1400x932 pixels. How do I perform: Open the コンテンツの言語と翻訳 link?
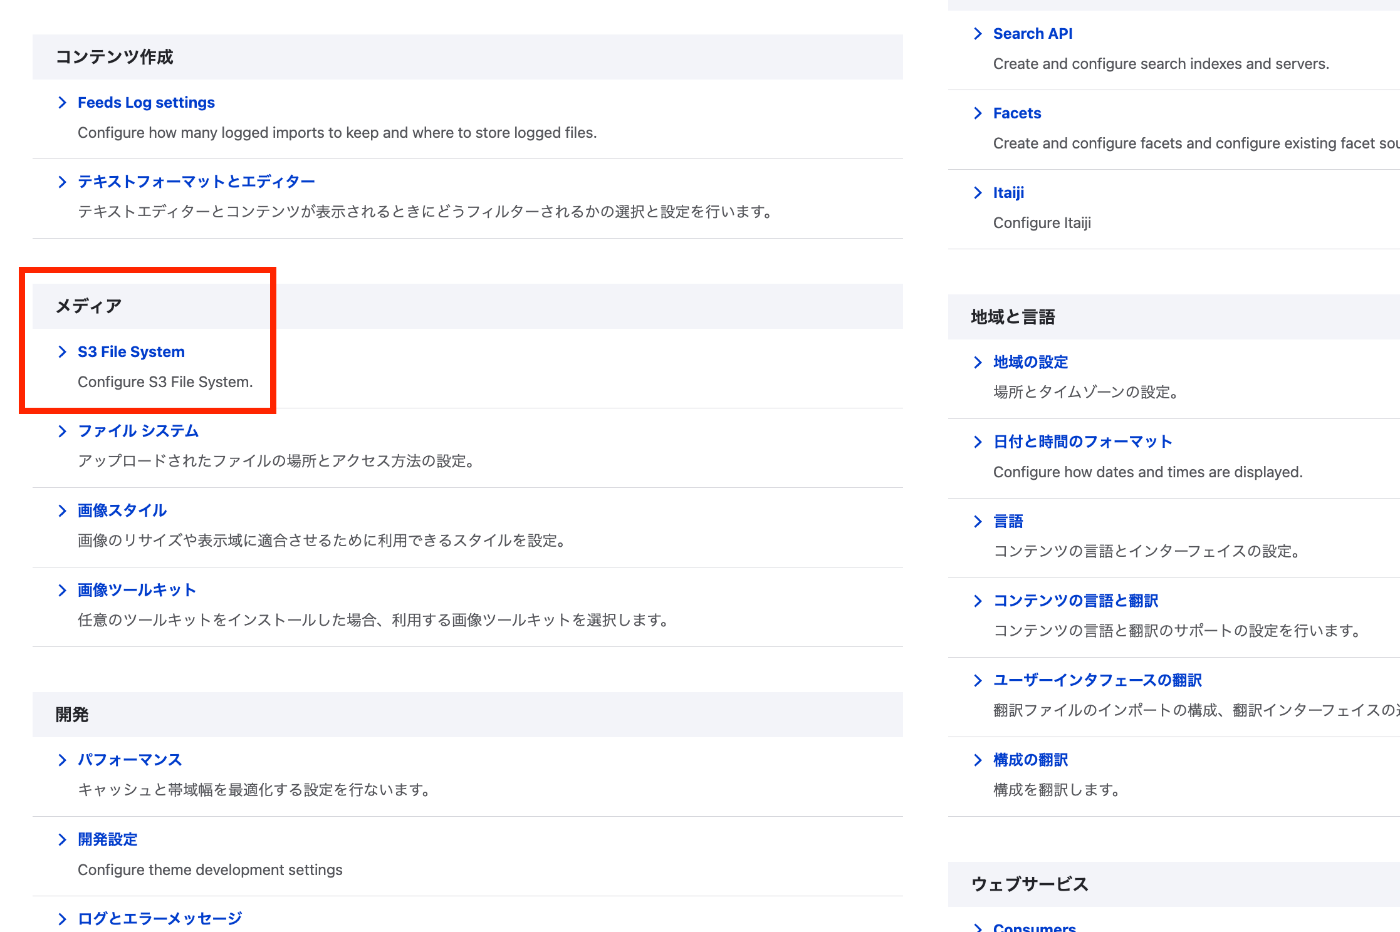1076,600
